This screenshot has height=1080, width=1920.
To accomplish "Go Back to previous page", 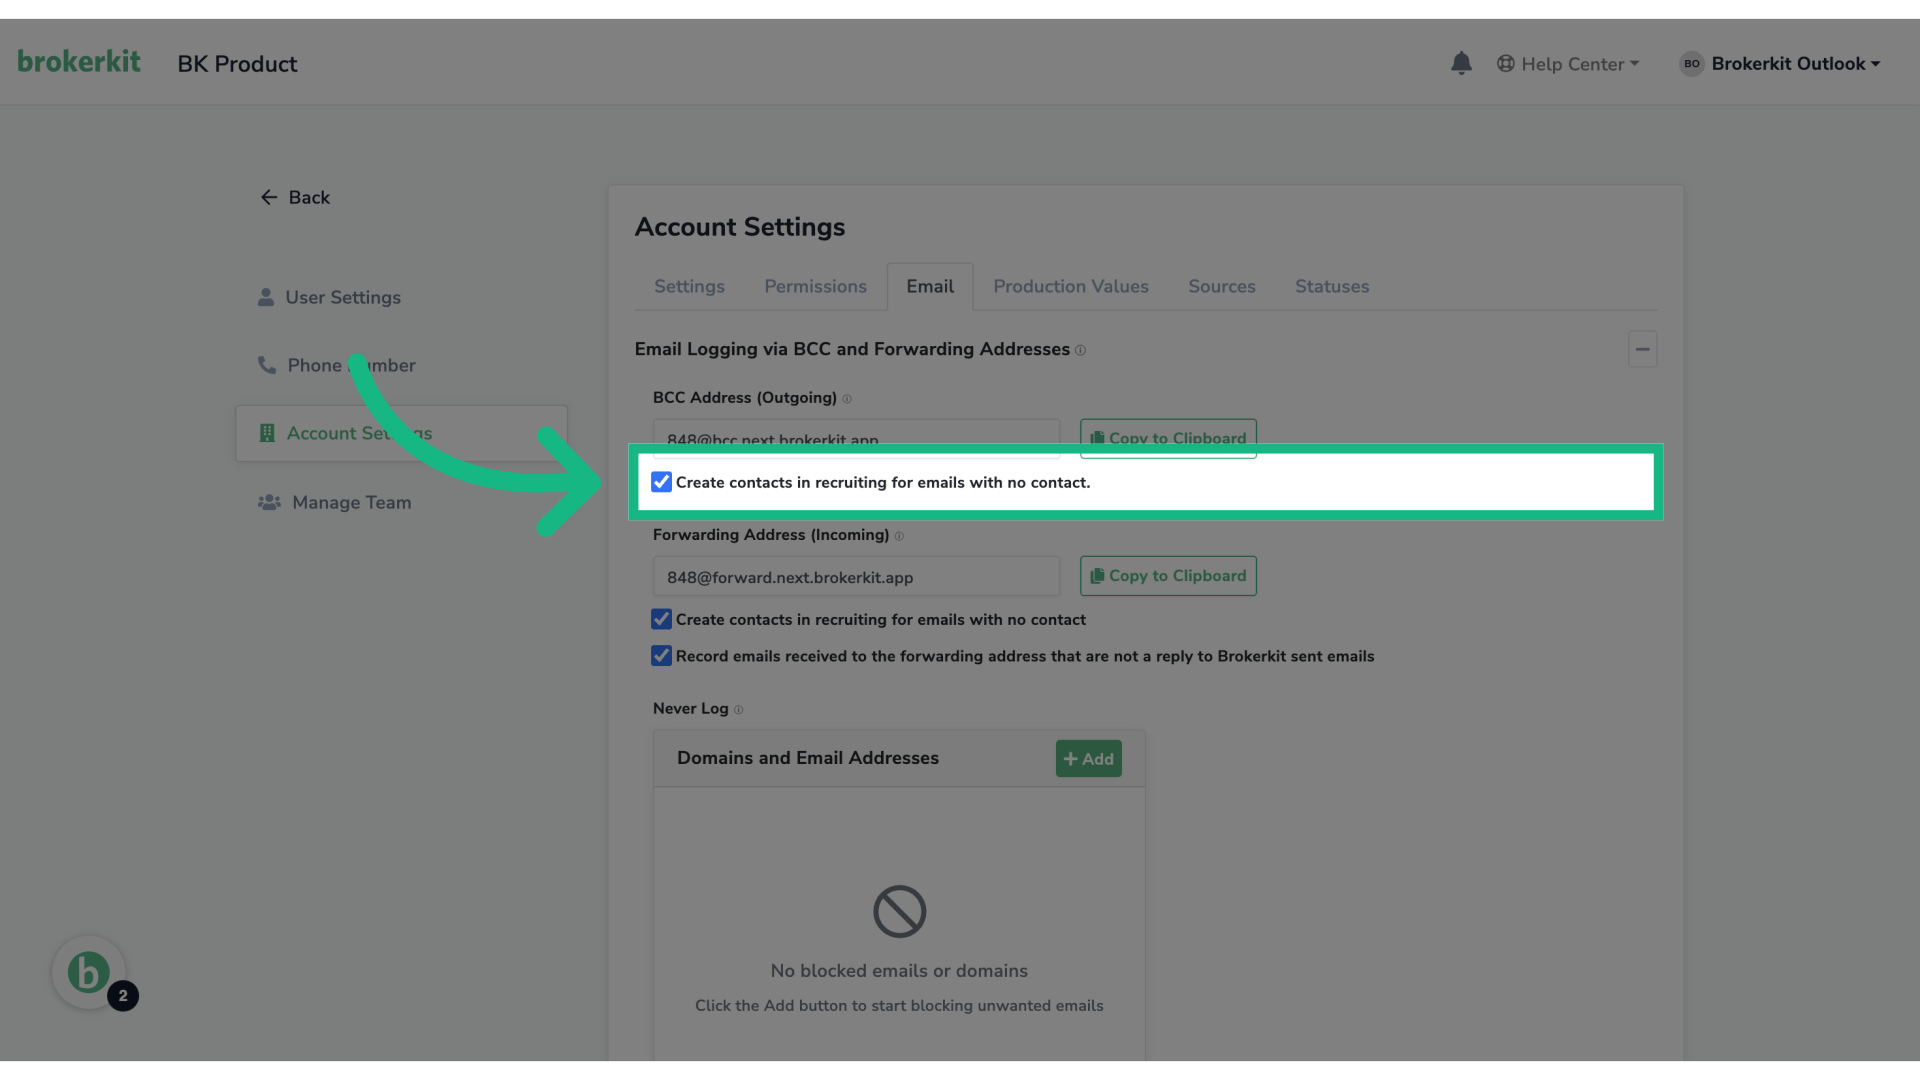I will coord(295,197).
